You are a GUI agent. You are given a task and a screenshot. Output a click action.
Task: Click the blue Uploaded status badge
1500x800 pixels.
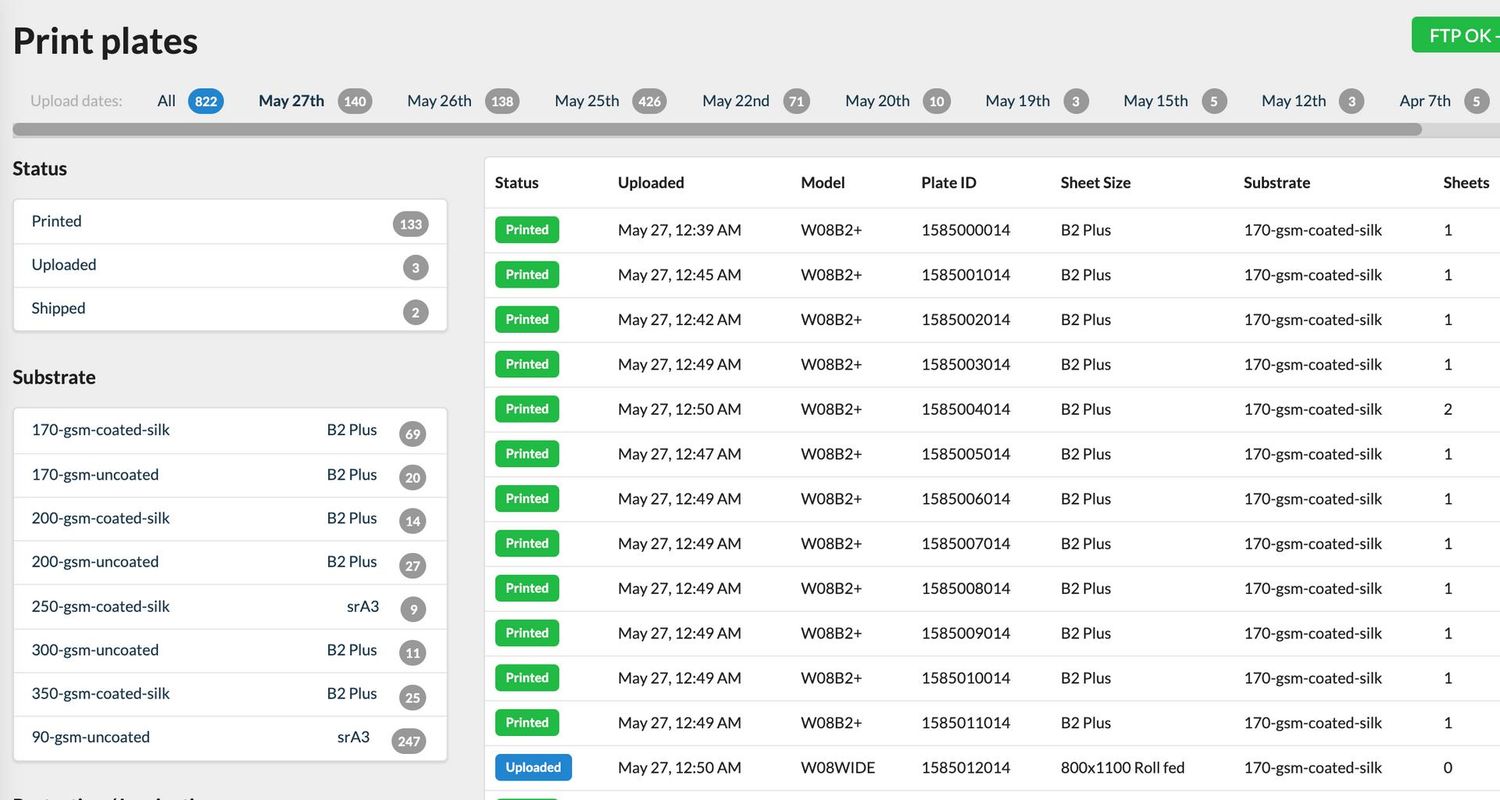pyautogui.click(x=533, y=768)
